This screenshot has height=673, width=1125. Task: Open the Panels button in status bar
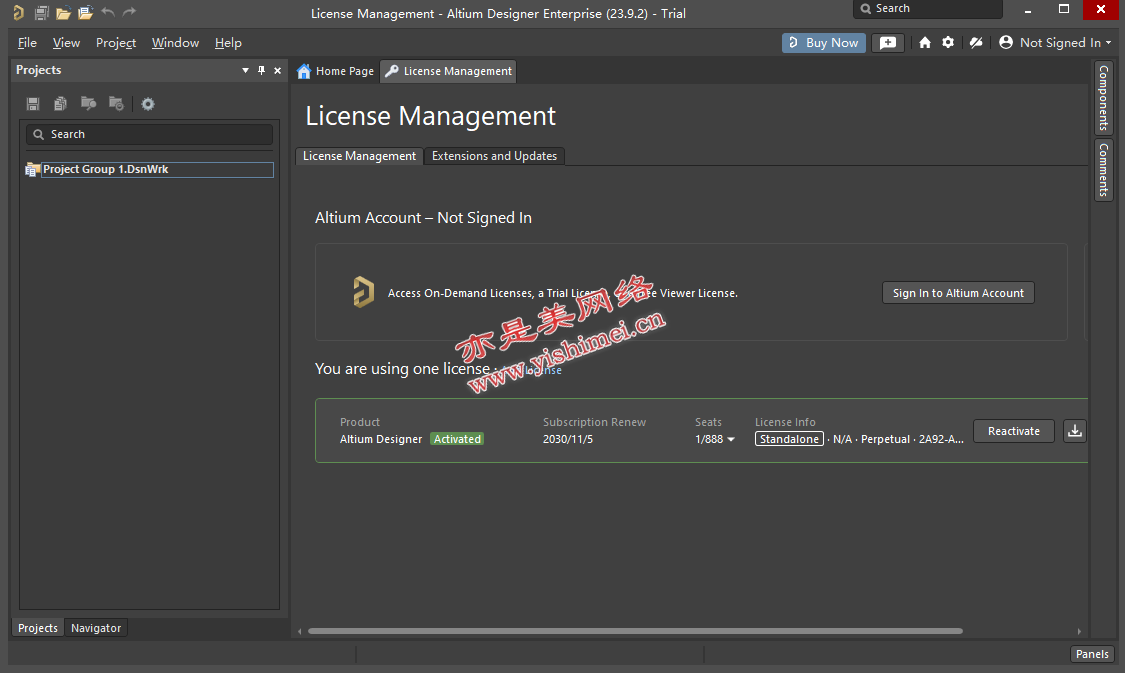click(x=1092, y=654)
